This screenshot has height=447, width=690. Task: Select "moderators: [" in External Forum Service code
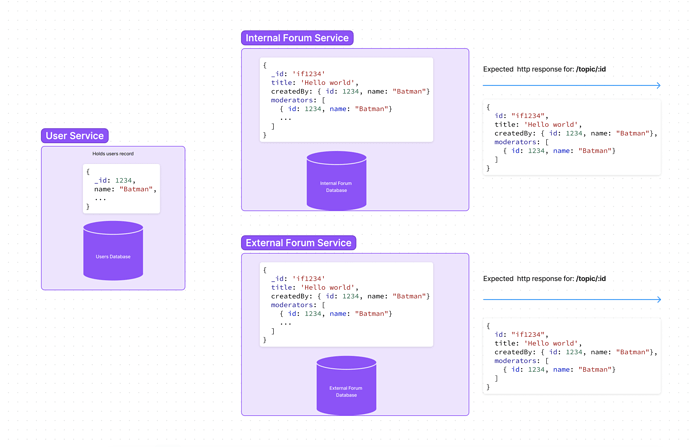298,305
